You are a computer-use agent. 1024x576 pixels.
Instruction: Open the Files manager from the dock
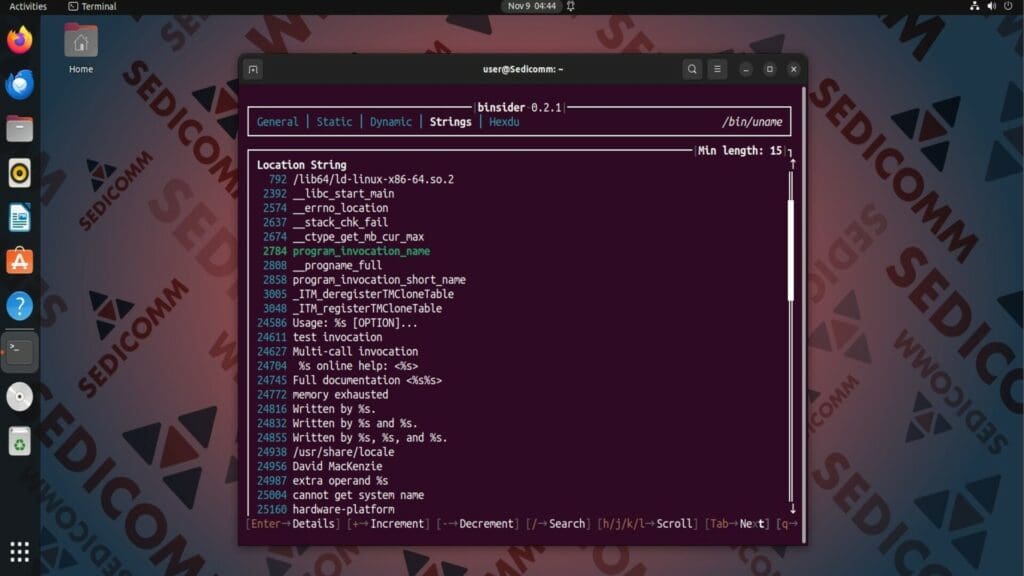point(19,128)
